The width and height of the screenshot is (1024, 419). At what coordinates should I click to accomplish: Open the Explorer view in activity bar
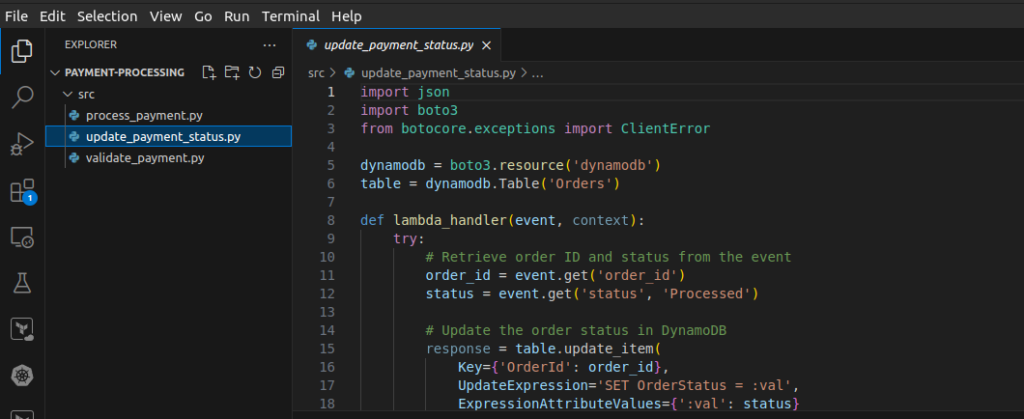[22, 52]
